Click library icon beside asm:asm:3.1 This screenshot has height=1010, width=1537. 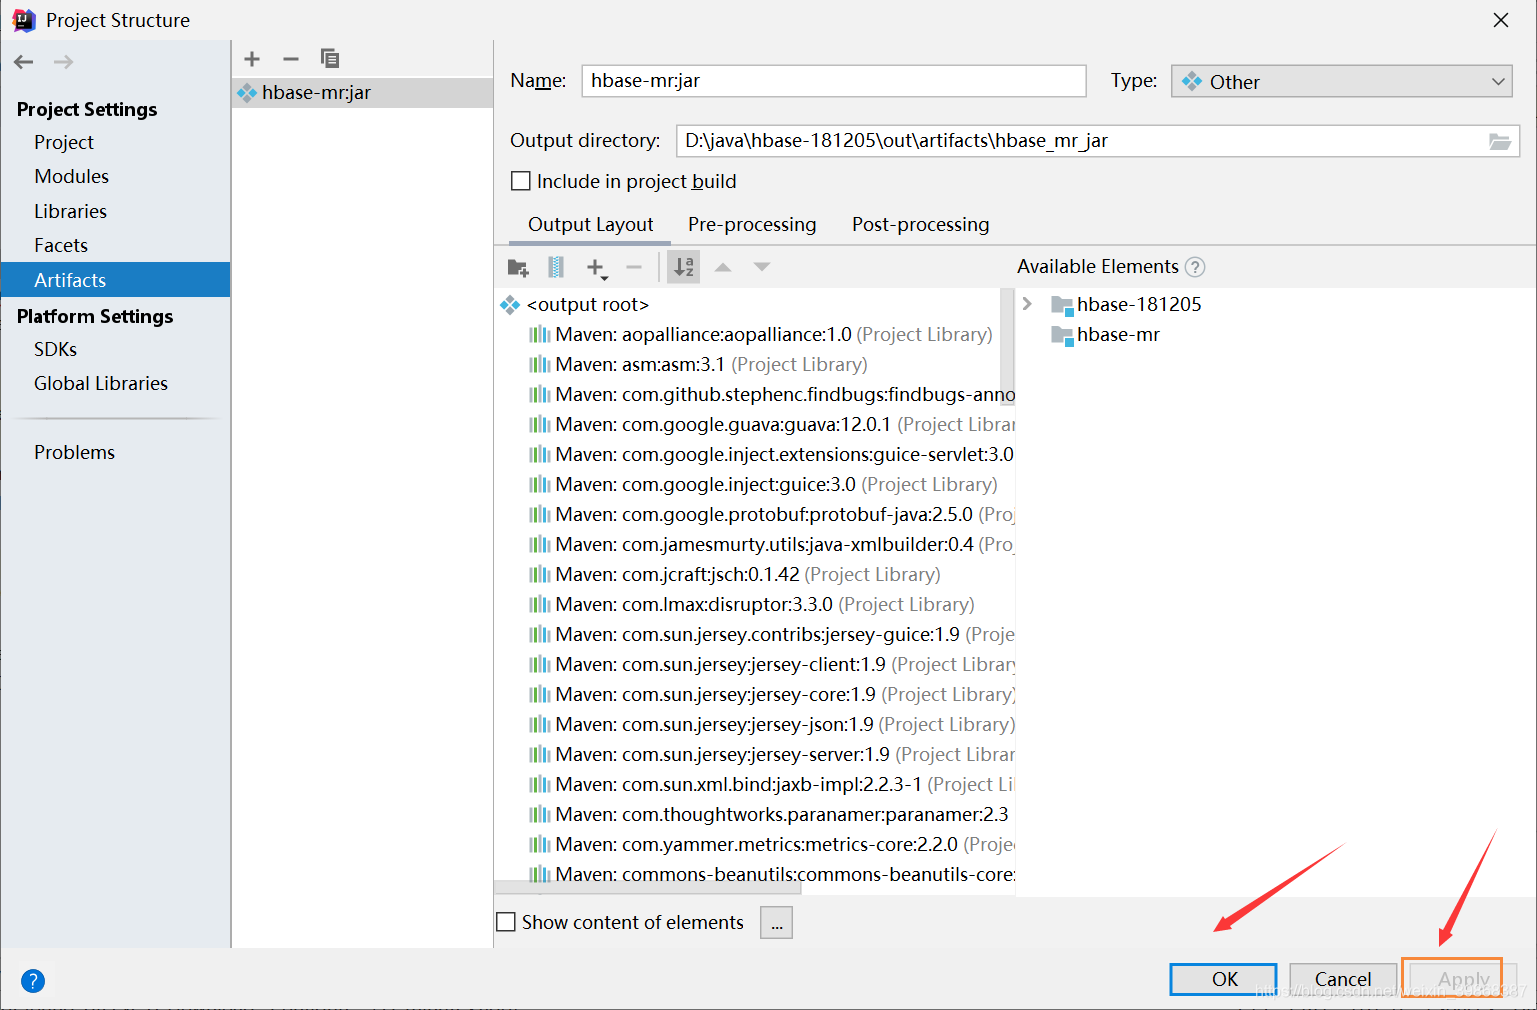(x=540, y=364)
